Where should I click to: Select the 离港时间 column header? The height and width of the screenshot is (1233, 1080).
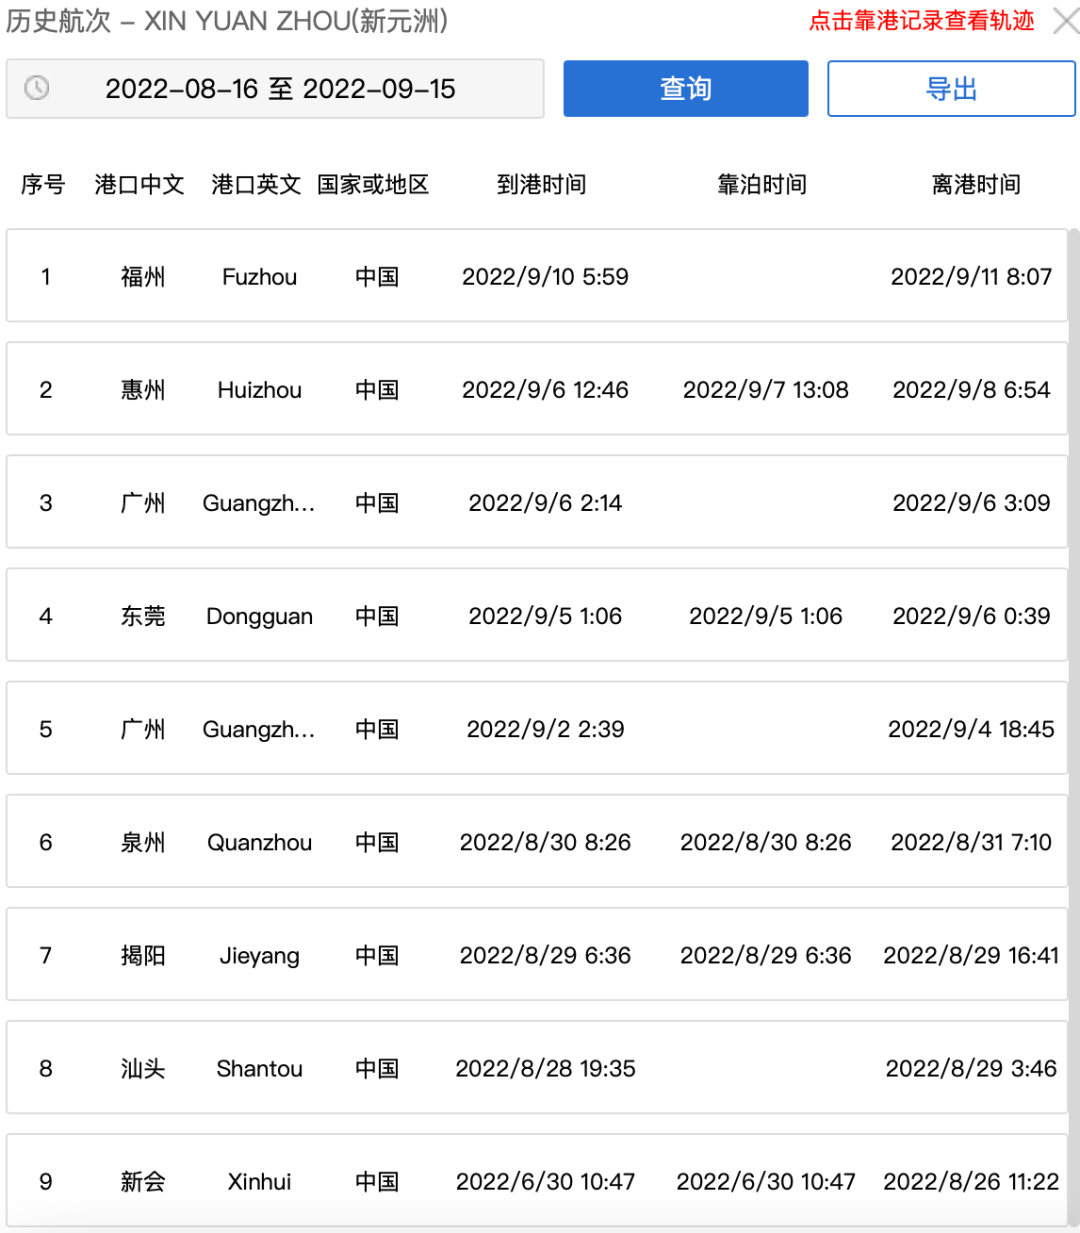[x=976, y=184]
